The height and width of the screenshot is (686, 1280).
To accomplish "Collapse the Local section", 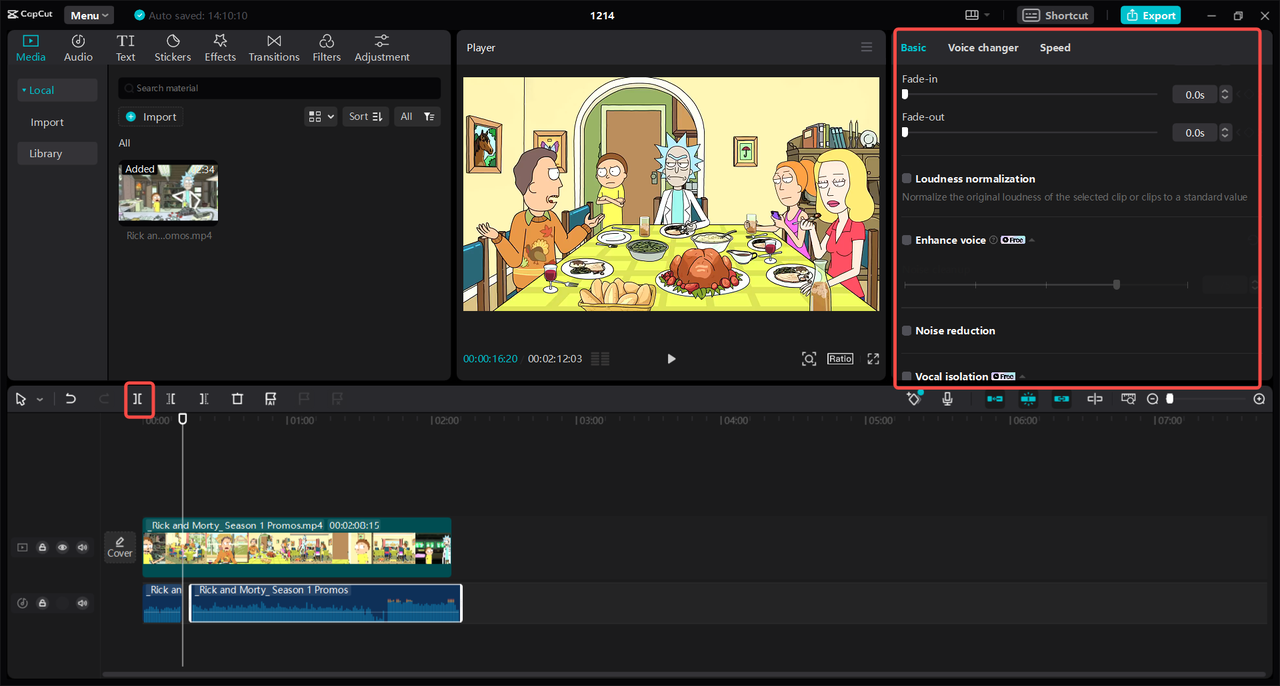I will pos(57,90).
